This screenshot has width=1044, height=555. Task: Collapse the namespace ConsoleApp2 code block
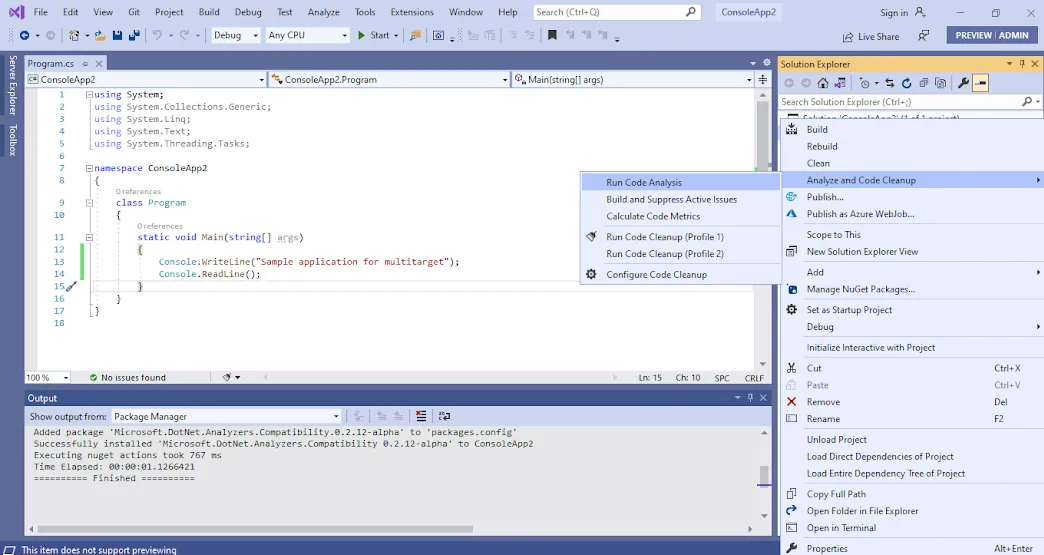89,168
